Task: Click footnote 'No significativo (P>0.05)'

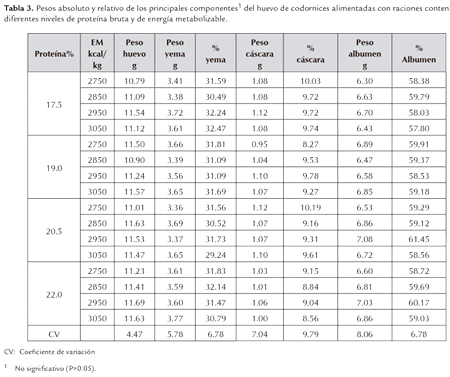Action: pyautogui.click(x=55, y=368)
